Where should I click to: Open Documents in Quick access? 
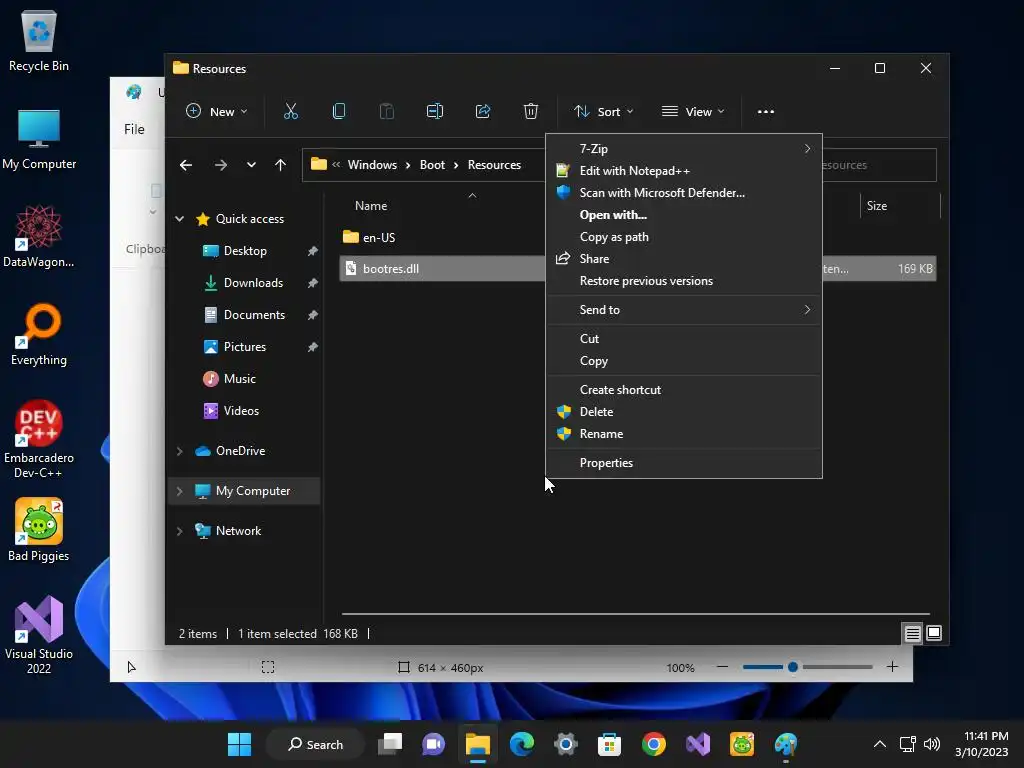click(255, 315)
